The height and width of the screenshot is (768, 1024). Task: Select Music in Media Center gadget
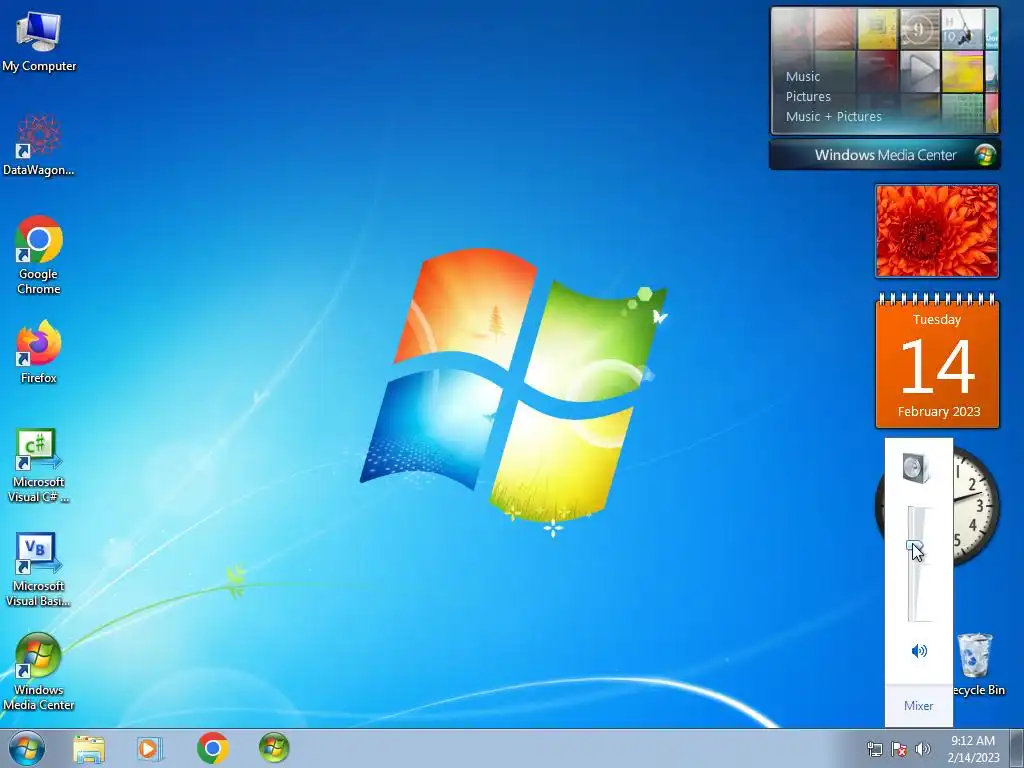pyautogui.click(x=803, y=76)
